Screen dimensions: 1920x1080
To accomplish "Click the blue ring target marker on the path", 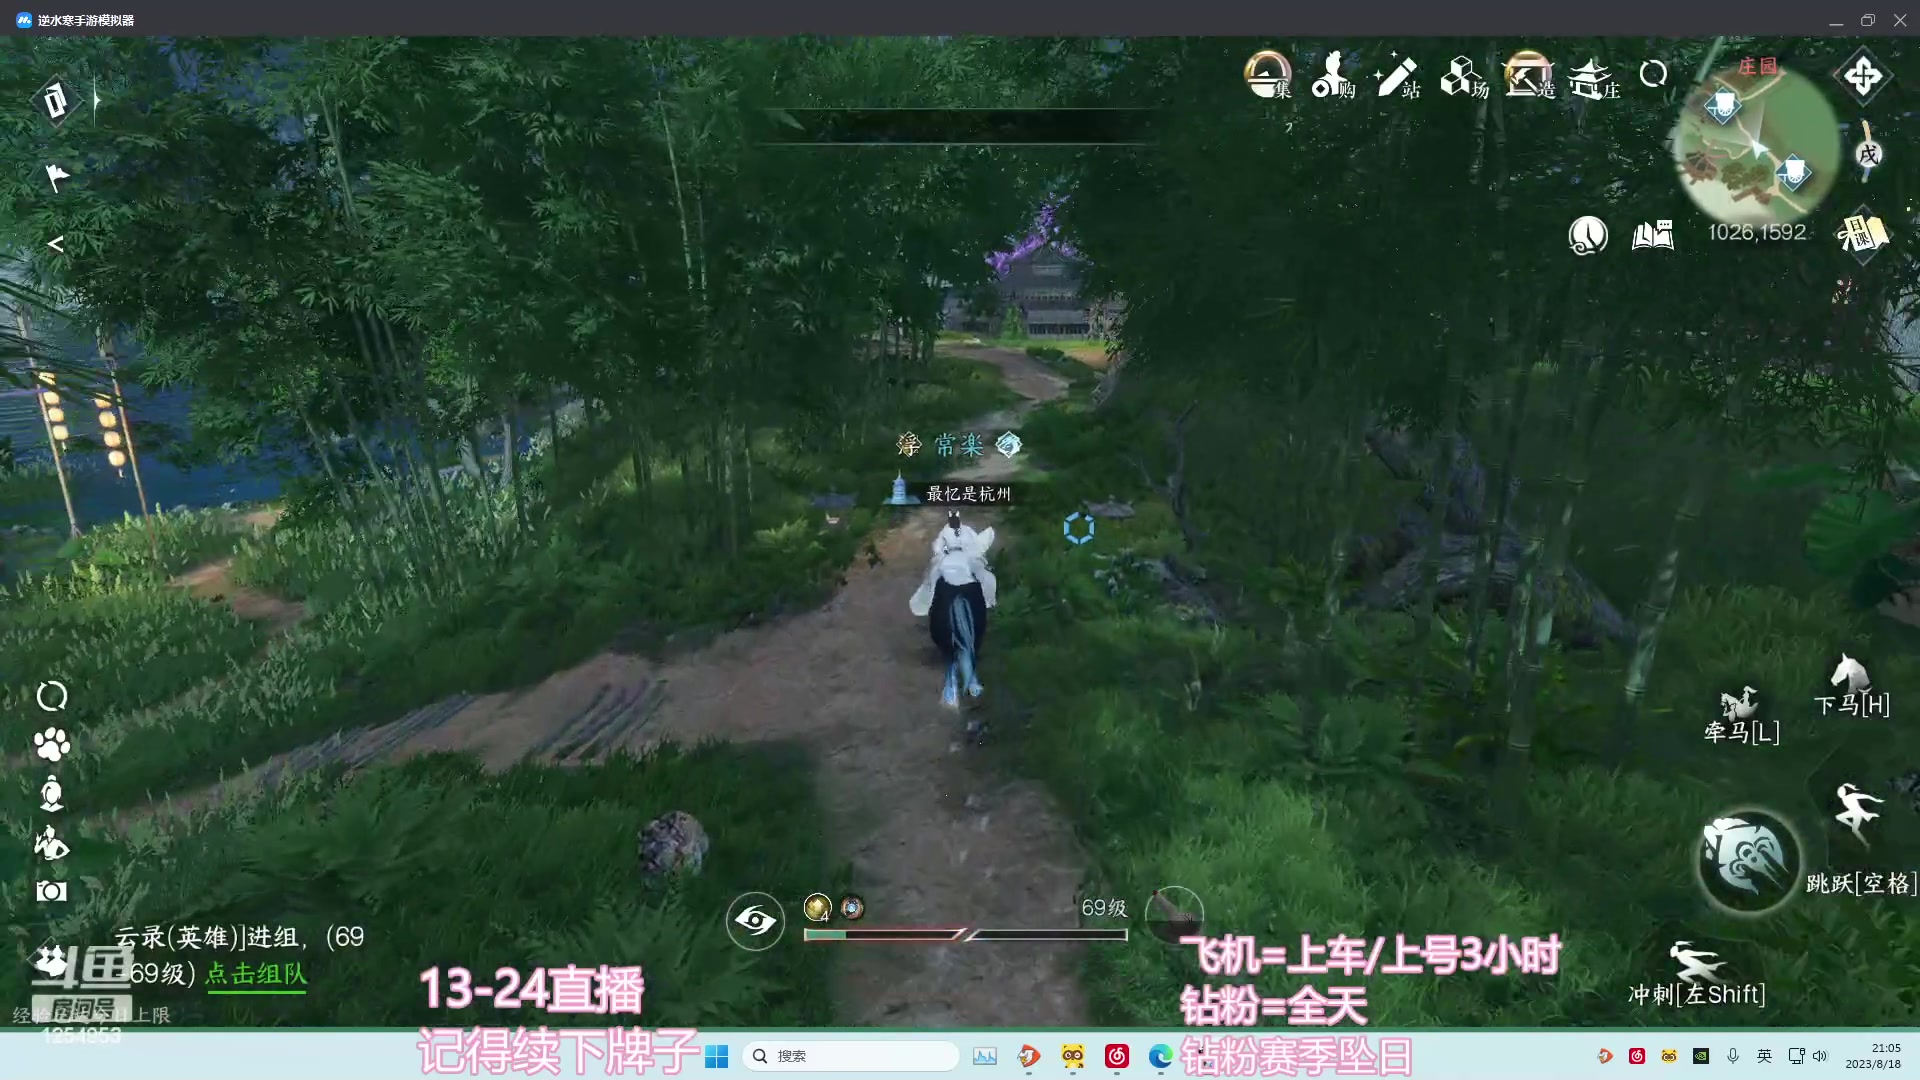I will pyautogui.click(x=1079, y=528).
